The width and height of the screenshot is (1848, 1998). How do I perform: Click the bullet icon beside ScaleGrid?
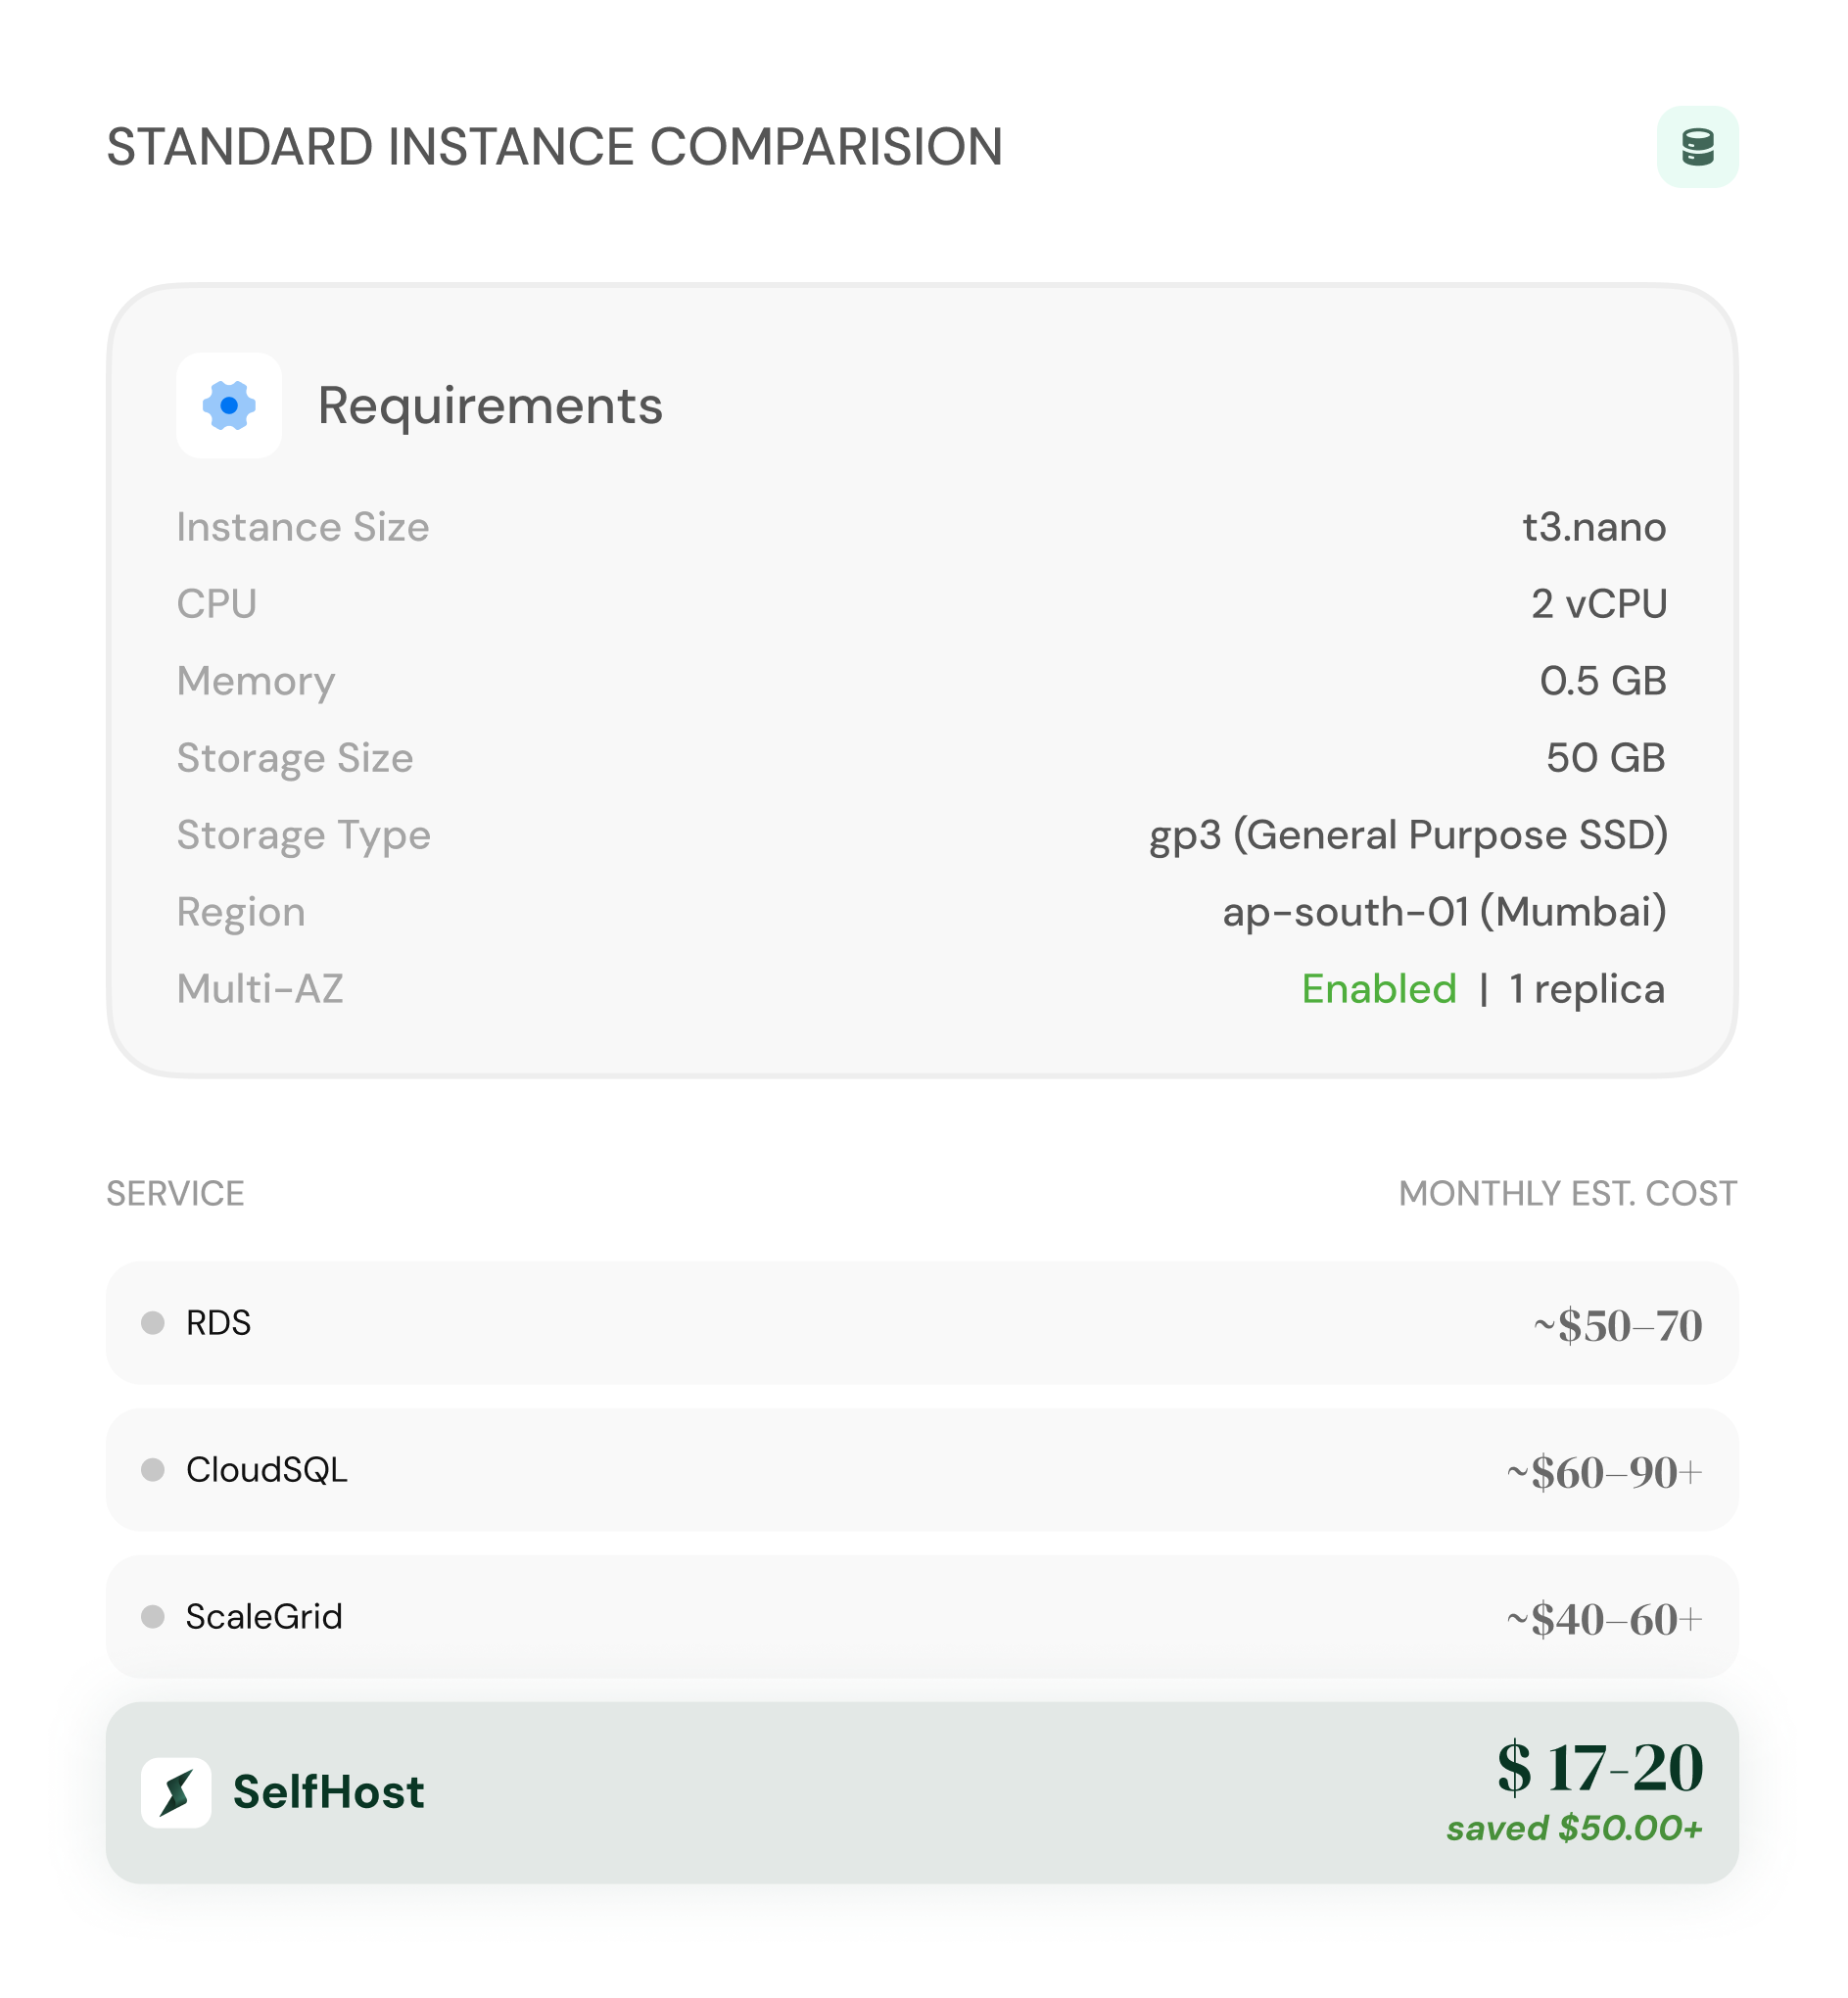pyautogui.click(x=153, y=1616)
